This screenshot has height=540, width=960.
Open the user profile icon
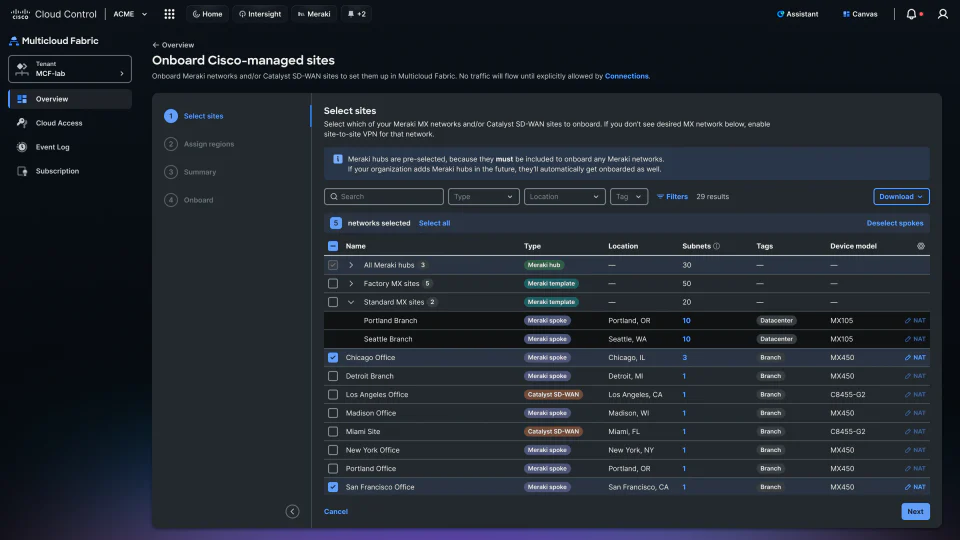[943, 14]
